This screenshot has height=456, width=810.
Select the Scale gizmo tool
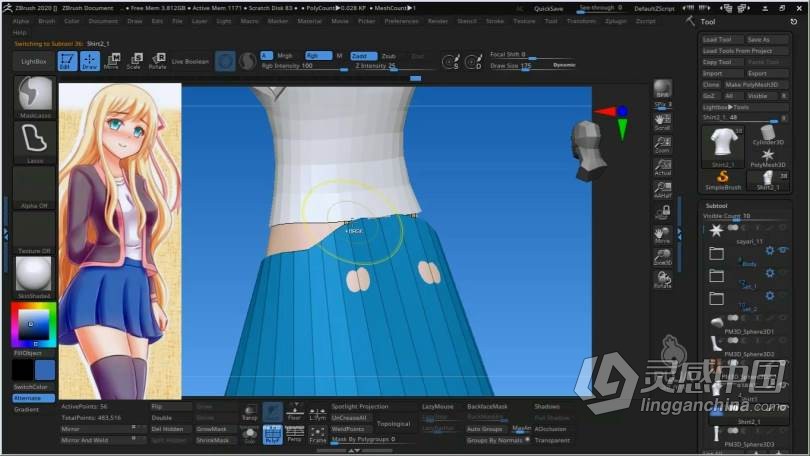point(134,61)
